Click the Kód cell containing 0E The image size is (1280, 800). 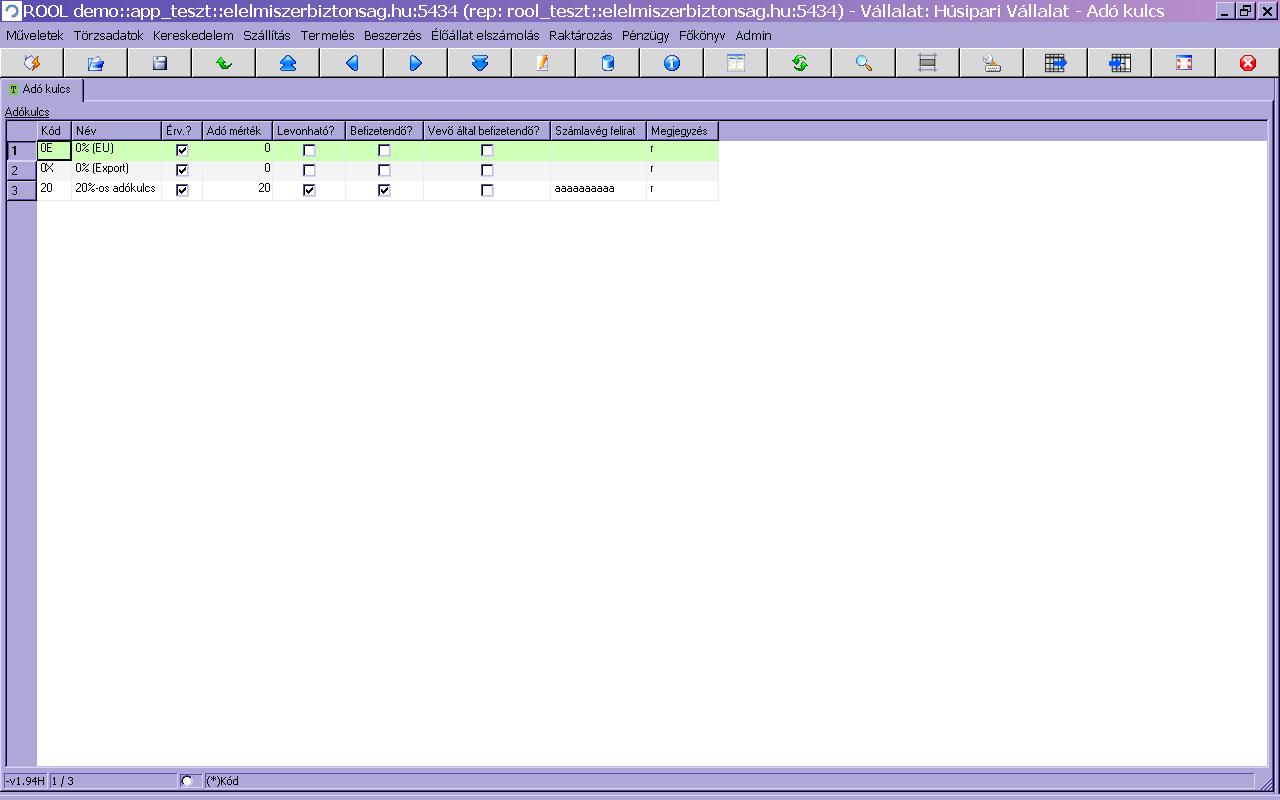coord(54,150)
